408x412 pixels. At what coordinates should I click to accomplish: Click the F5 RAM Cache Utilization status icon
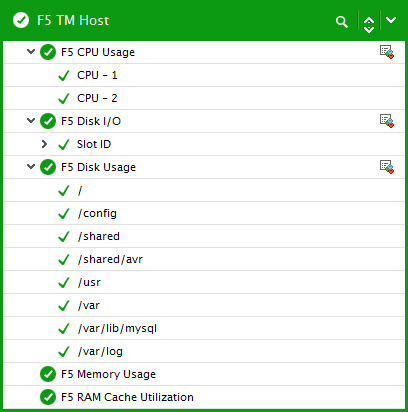click(x=48, y=397)
